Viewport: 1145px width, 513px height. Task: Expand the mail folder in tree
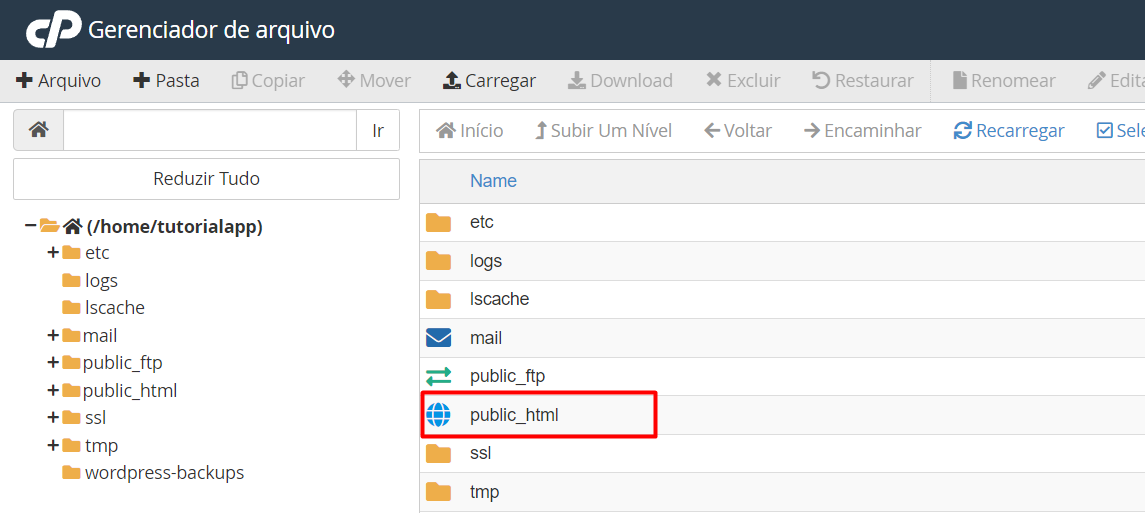53,336
